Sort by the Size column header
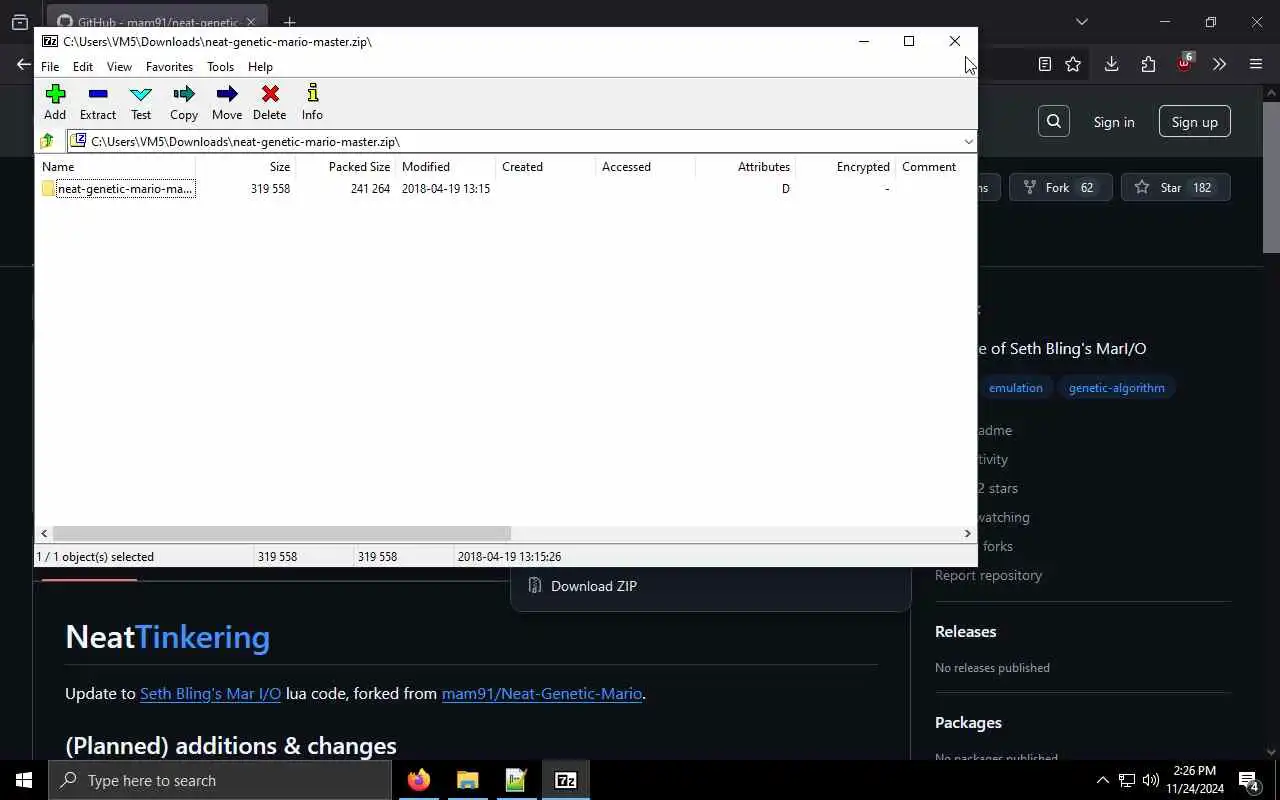 245,167
